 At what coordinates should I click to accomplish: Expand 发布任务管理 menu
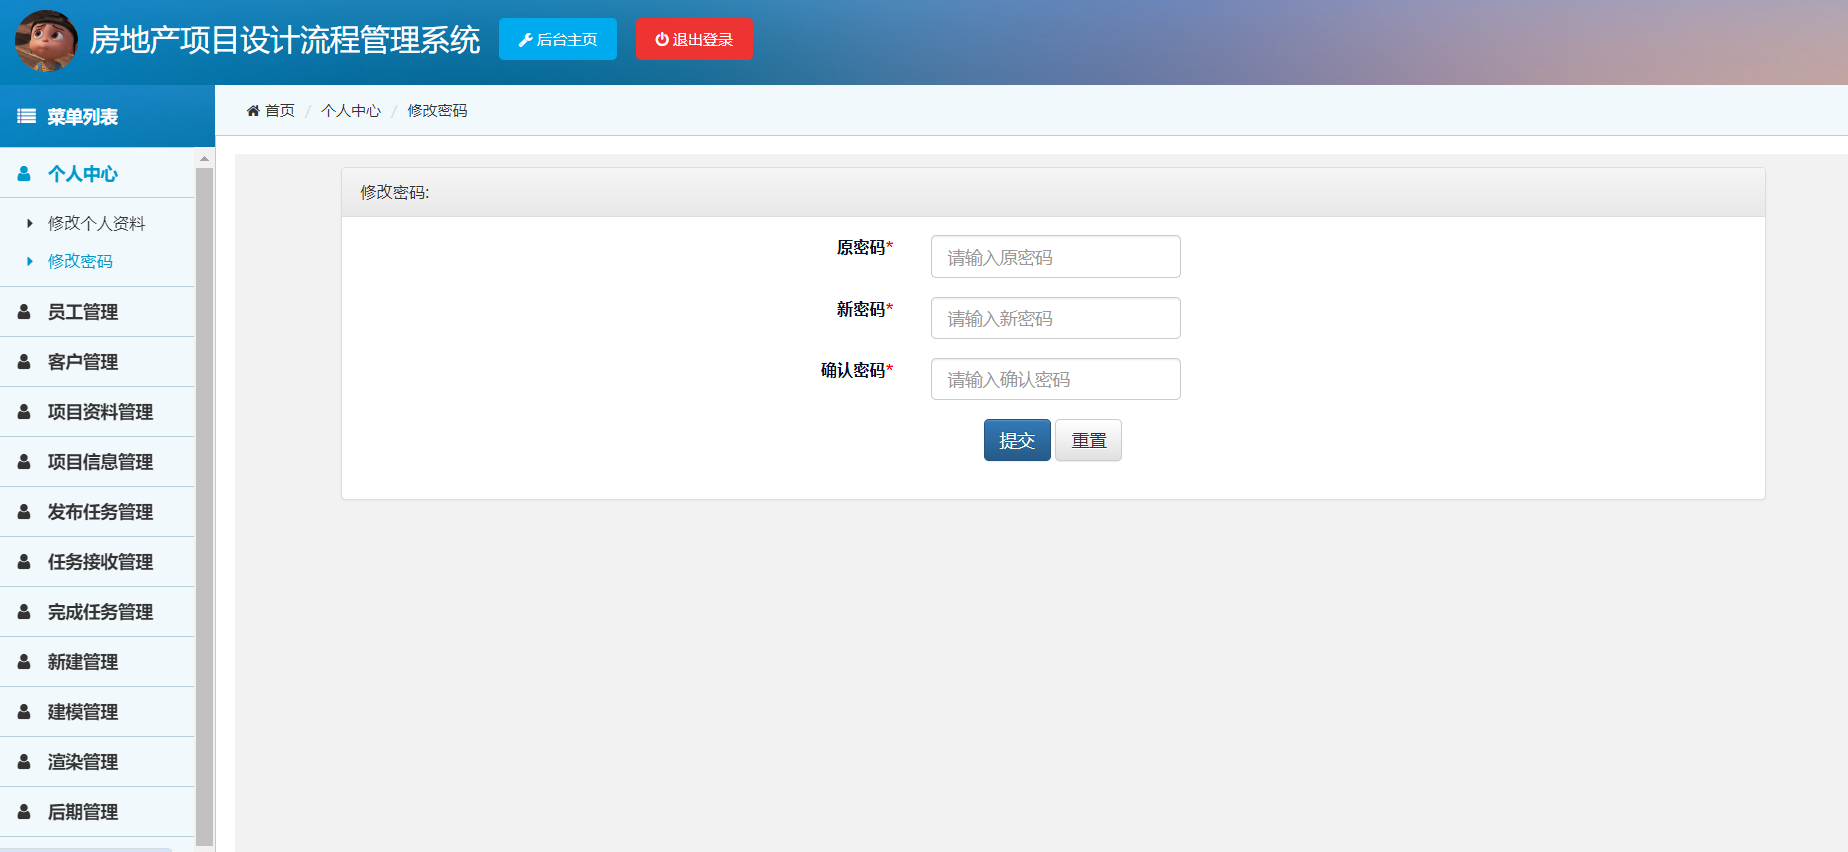point(98,512)
